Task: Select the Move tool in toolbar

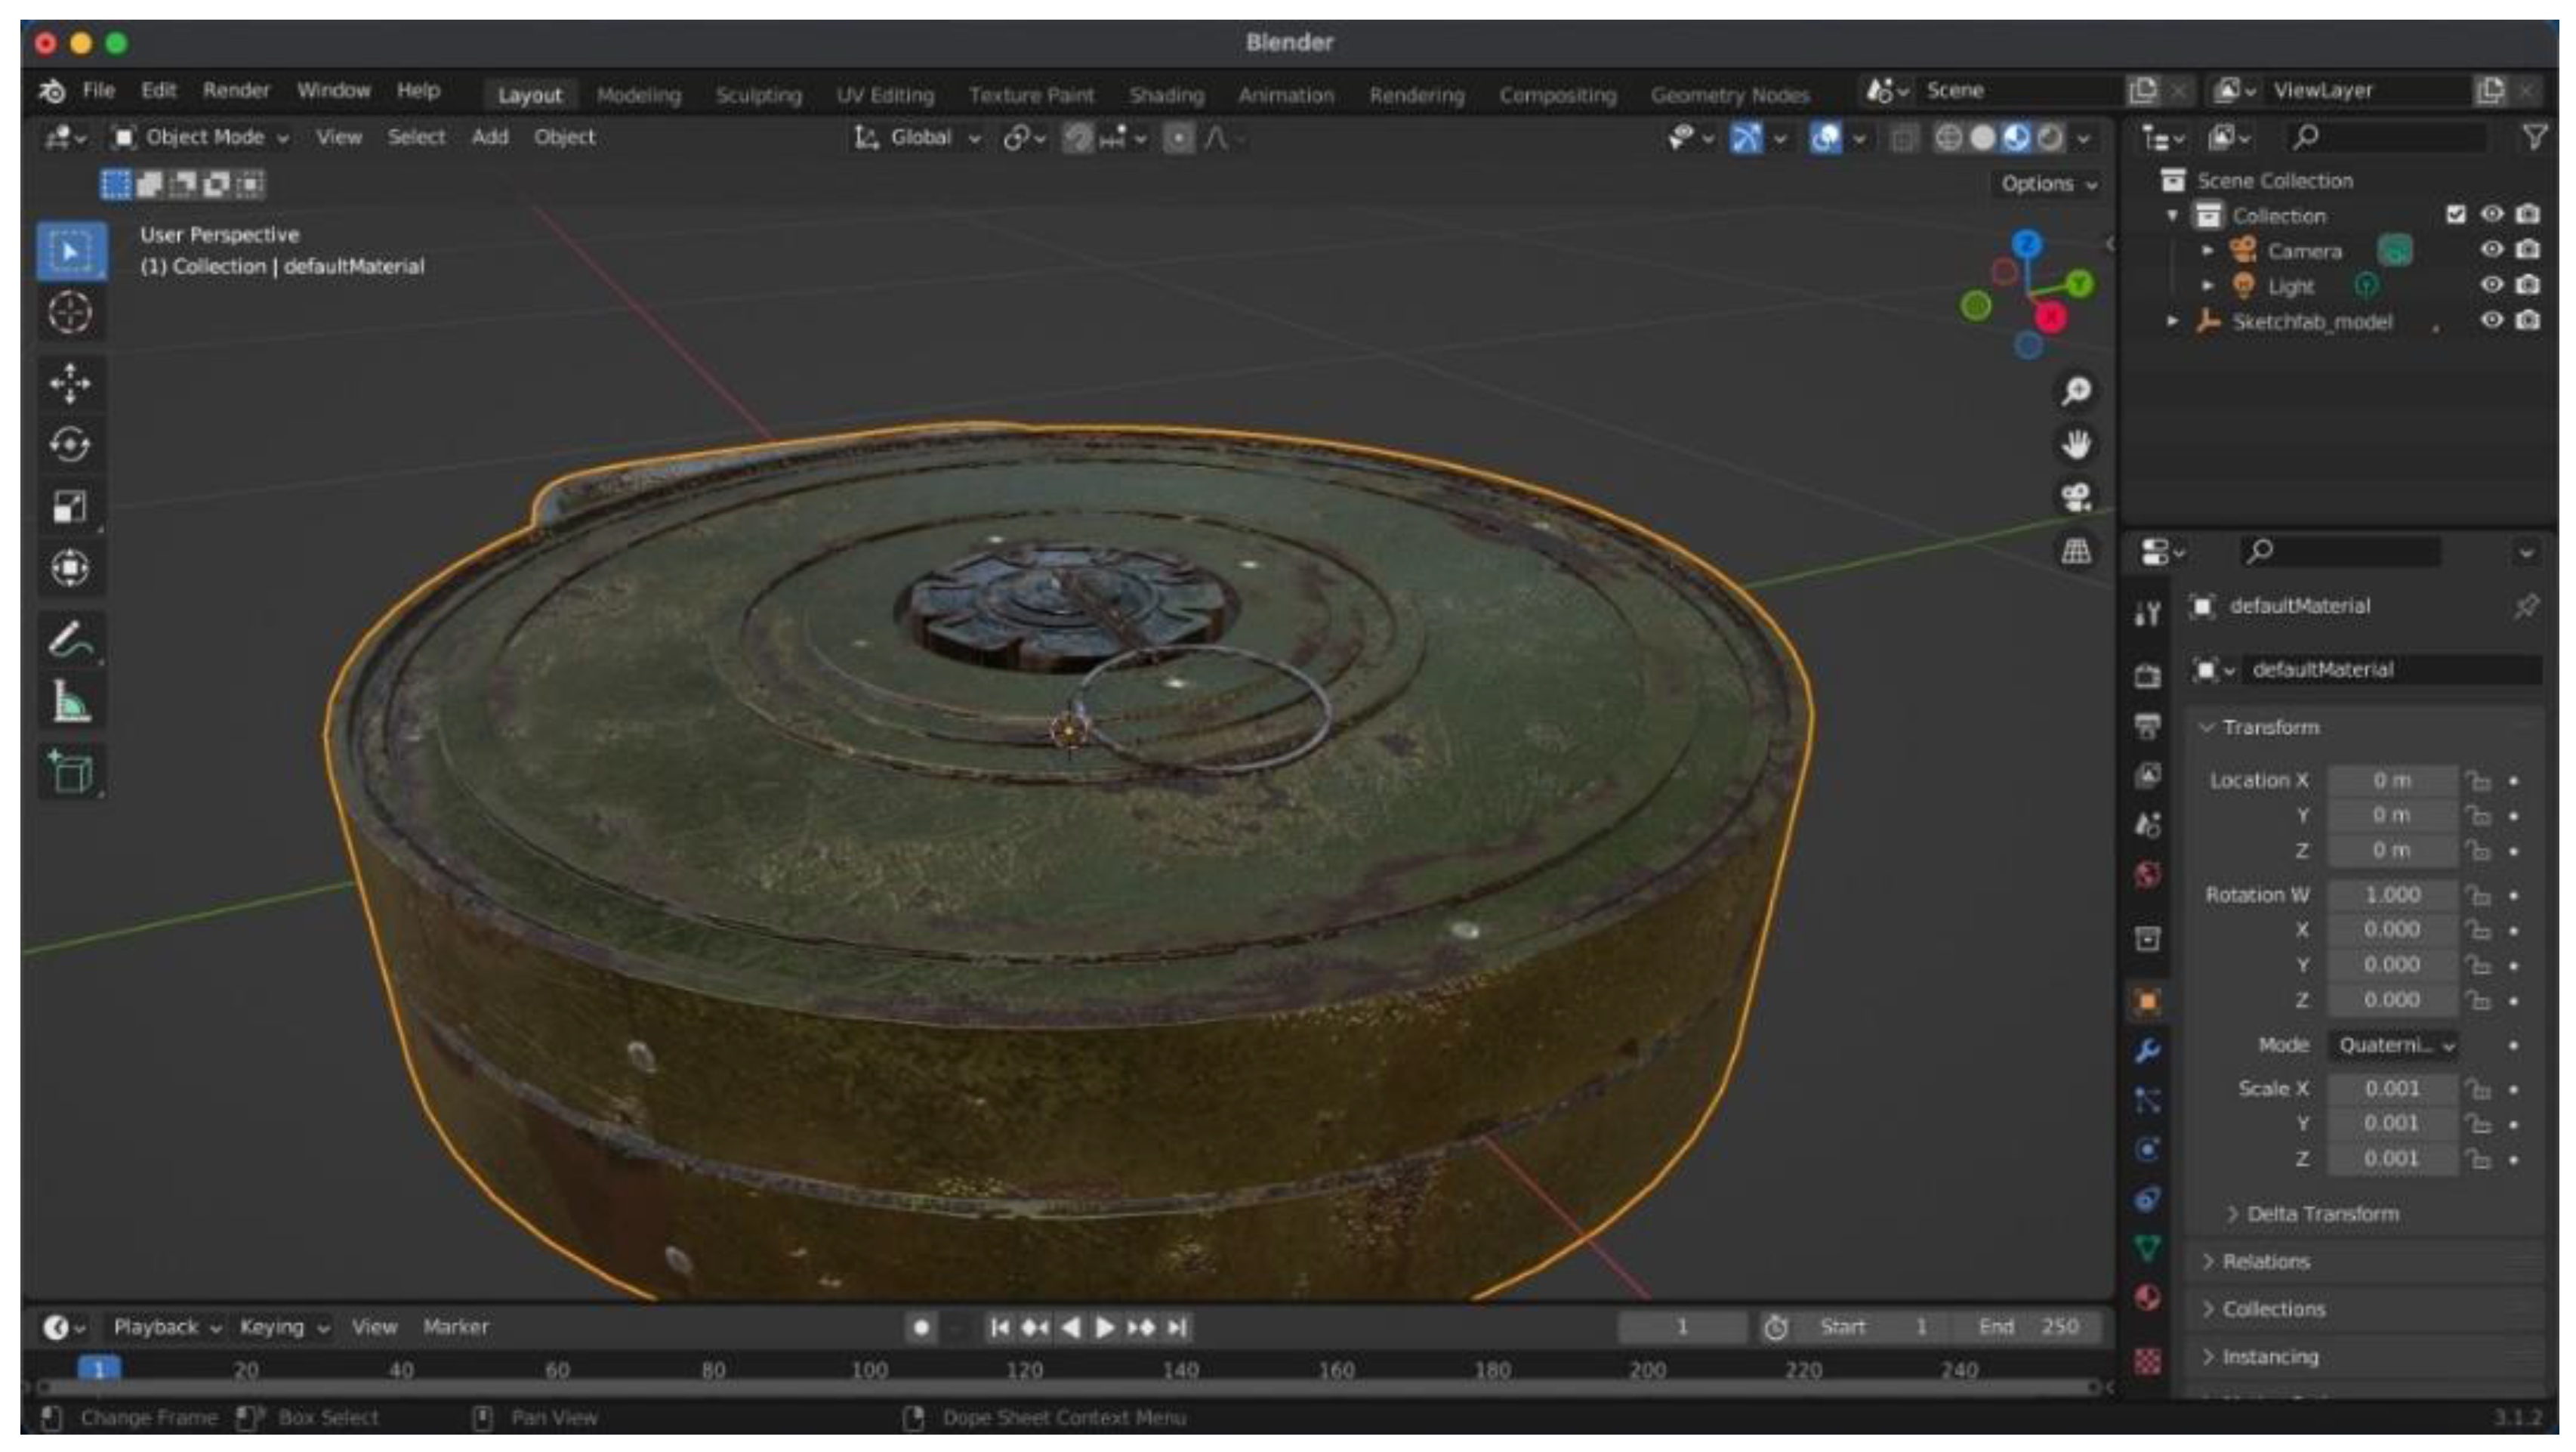Action: click(x=70, y=383)
